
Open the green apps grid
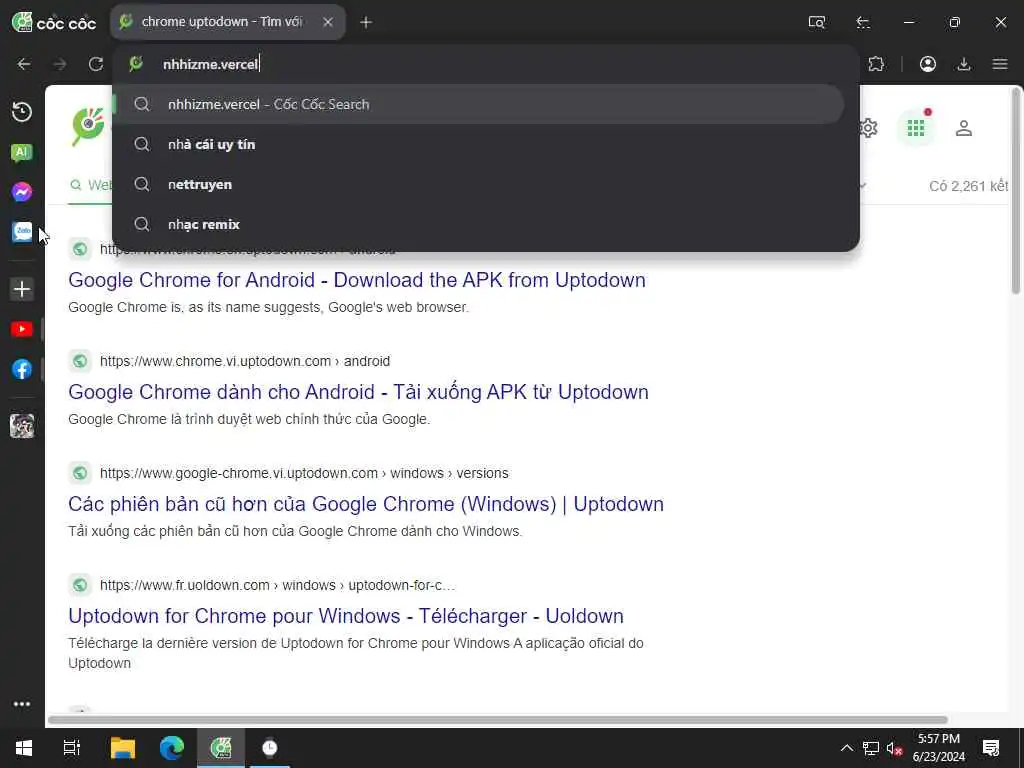point(916,128)
